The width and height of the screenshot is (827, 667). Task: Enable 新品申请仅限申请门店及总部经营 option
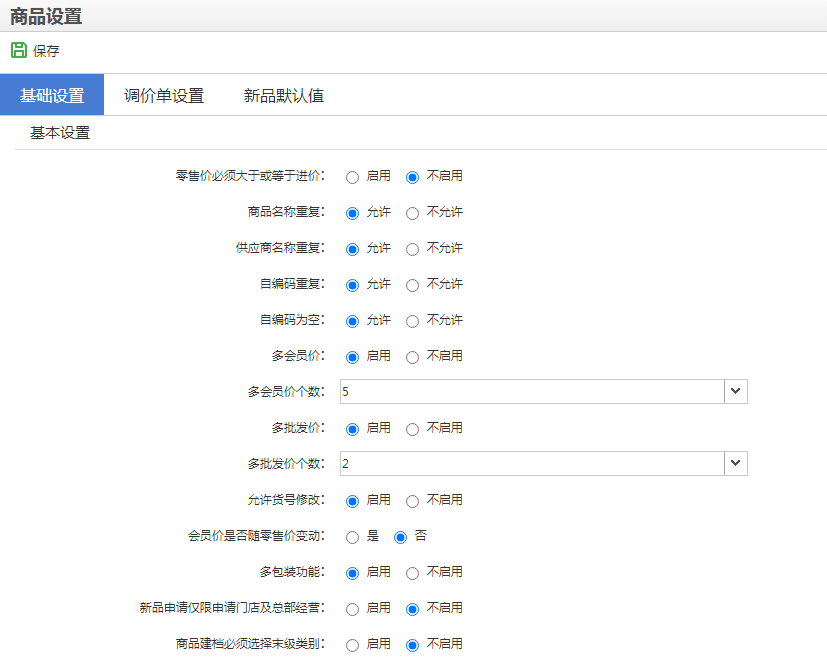(352, 609)
